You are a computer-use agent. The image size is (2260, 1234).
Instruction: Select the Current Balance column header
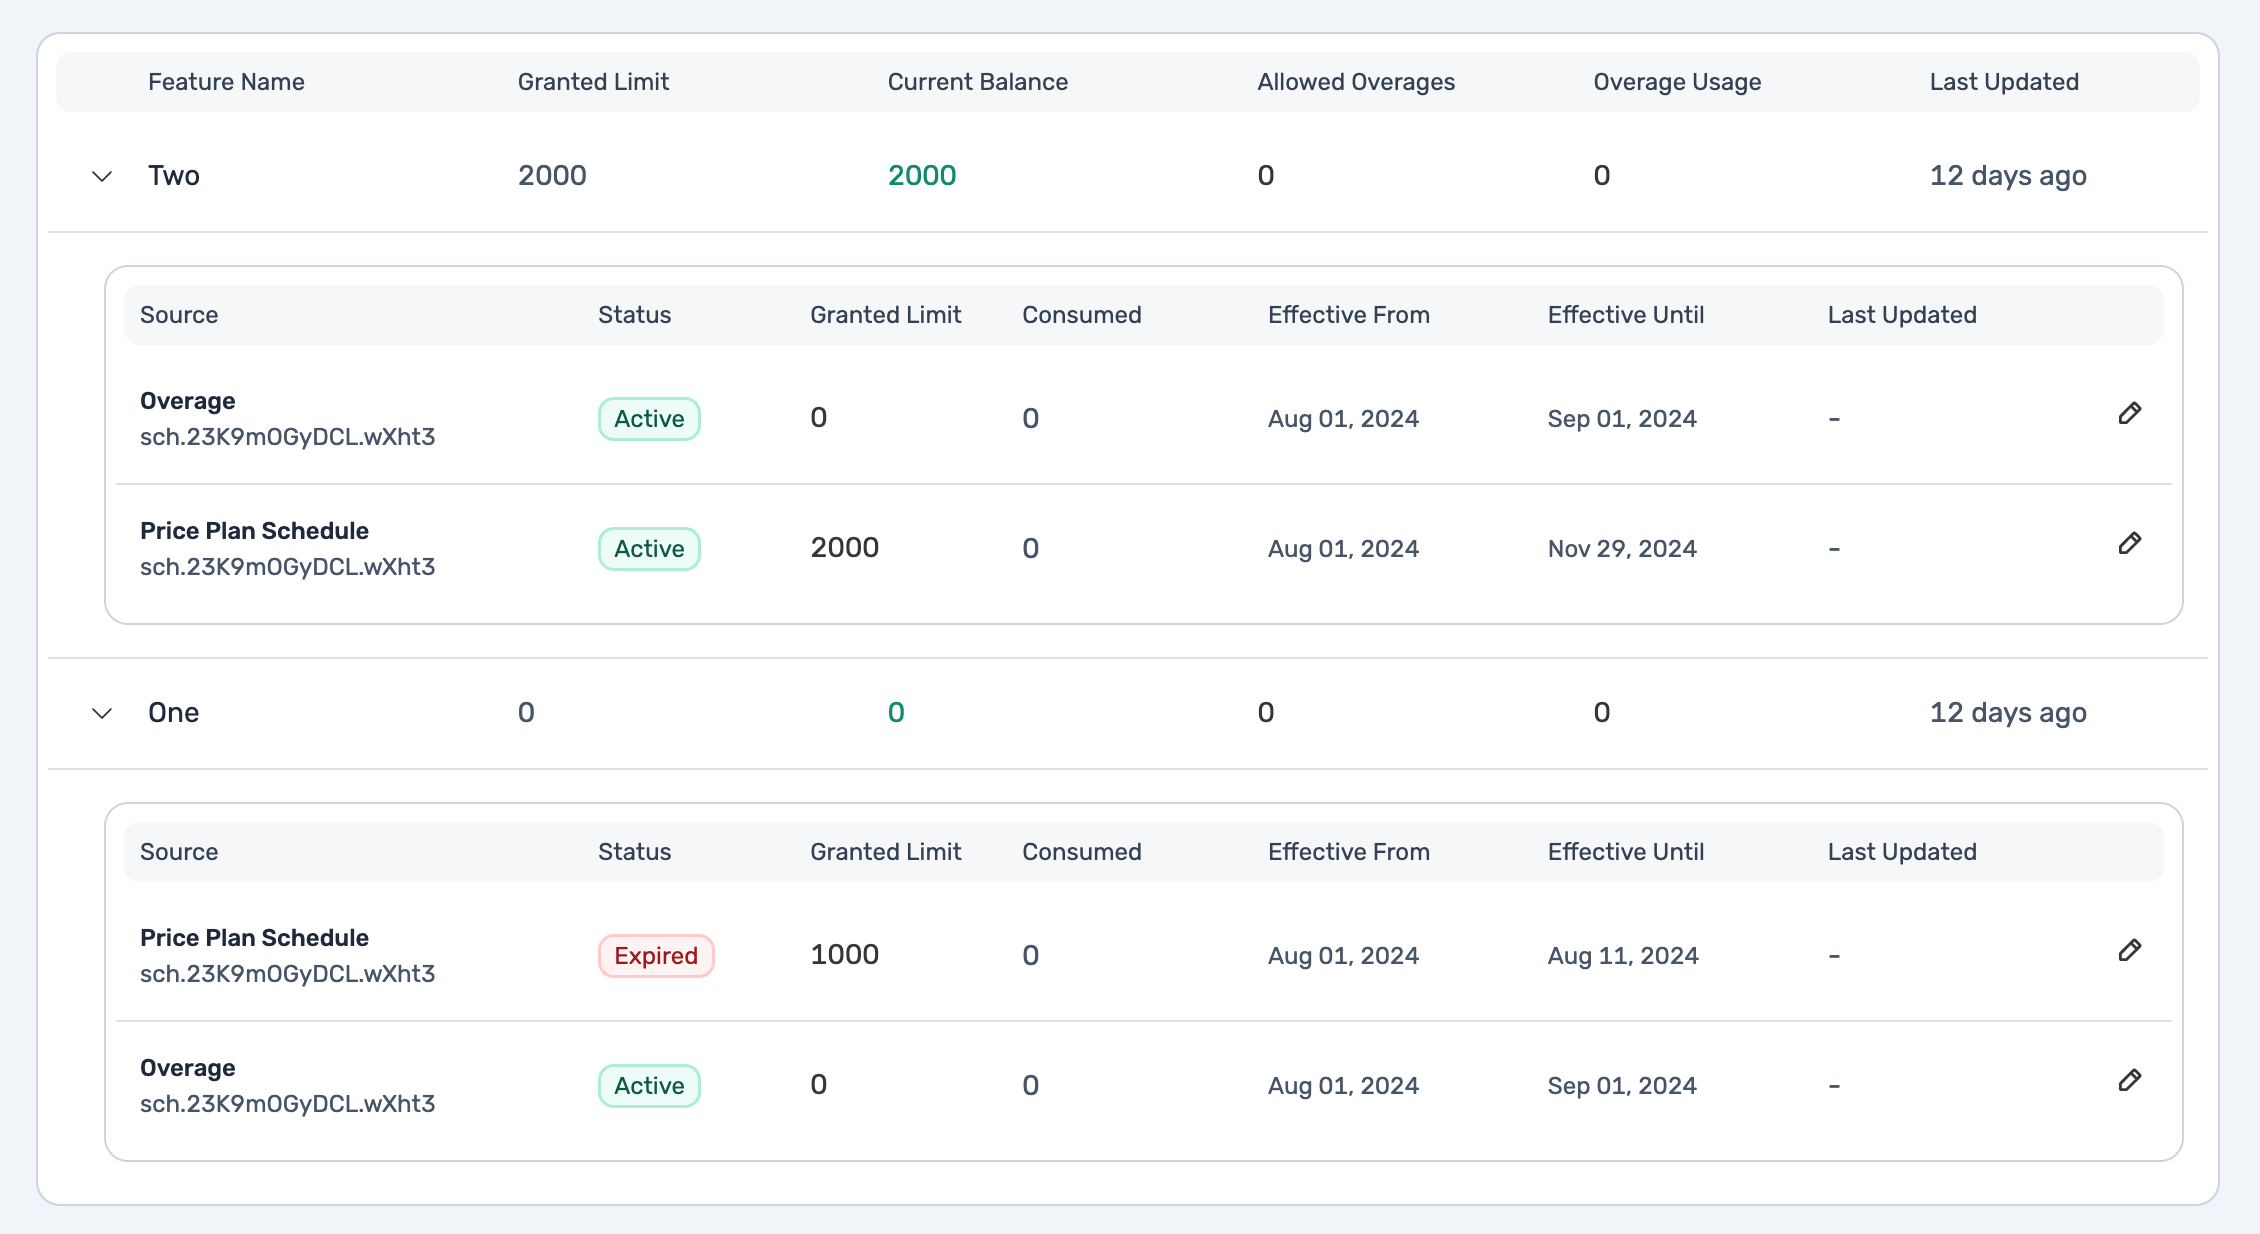(x=977, y=82)
